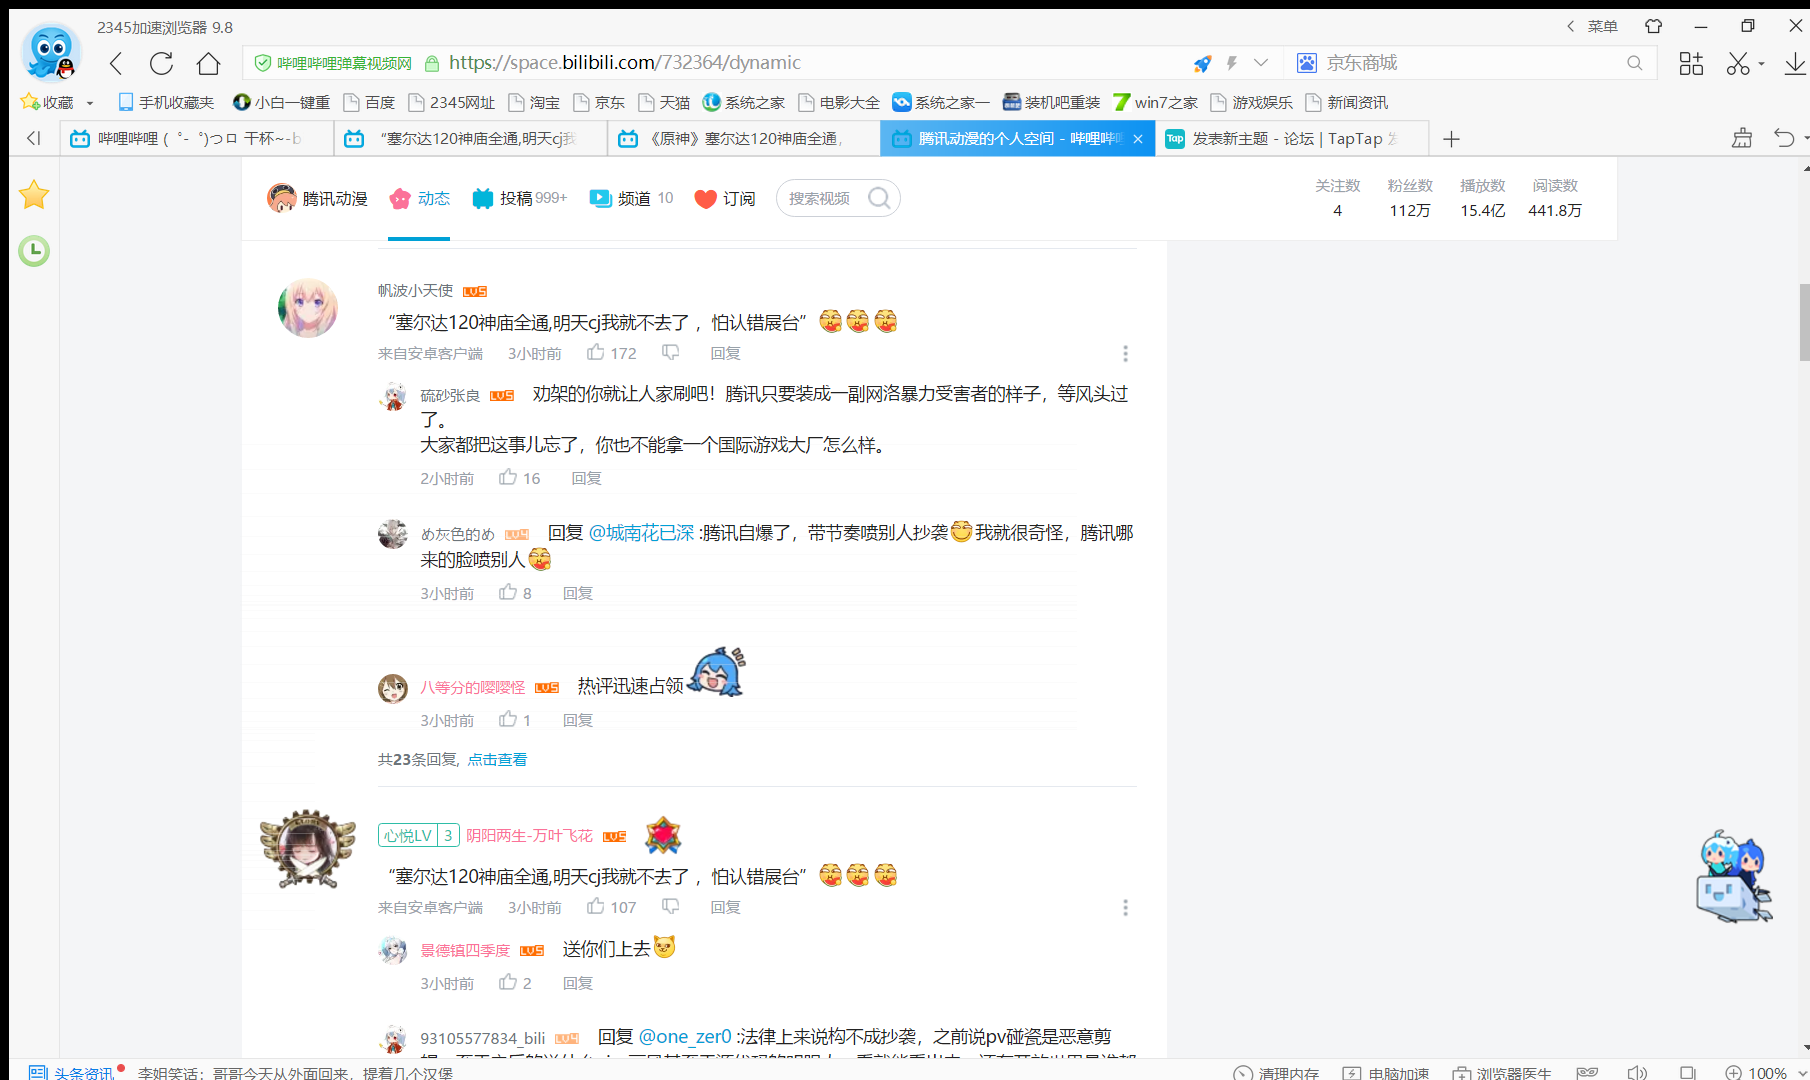Open the 手机收藏夹 bookmark
The width and height of the screenshot is (1810, 1080).
(x=166, y=102)
